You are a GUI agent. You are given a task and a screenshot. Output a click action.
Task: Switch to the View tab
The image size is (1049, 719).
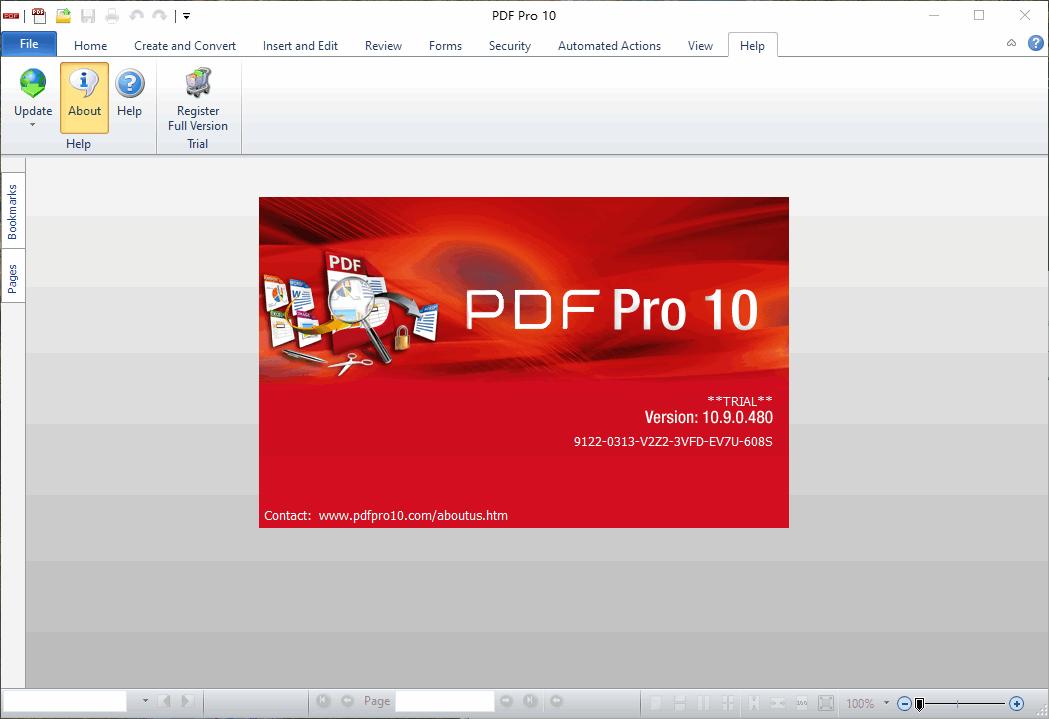pyautogui.click(x=700, y=45)
